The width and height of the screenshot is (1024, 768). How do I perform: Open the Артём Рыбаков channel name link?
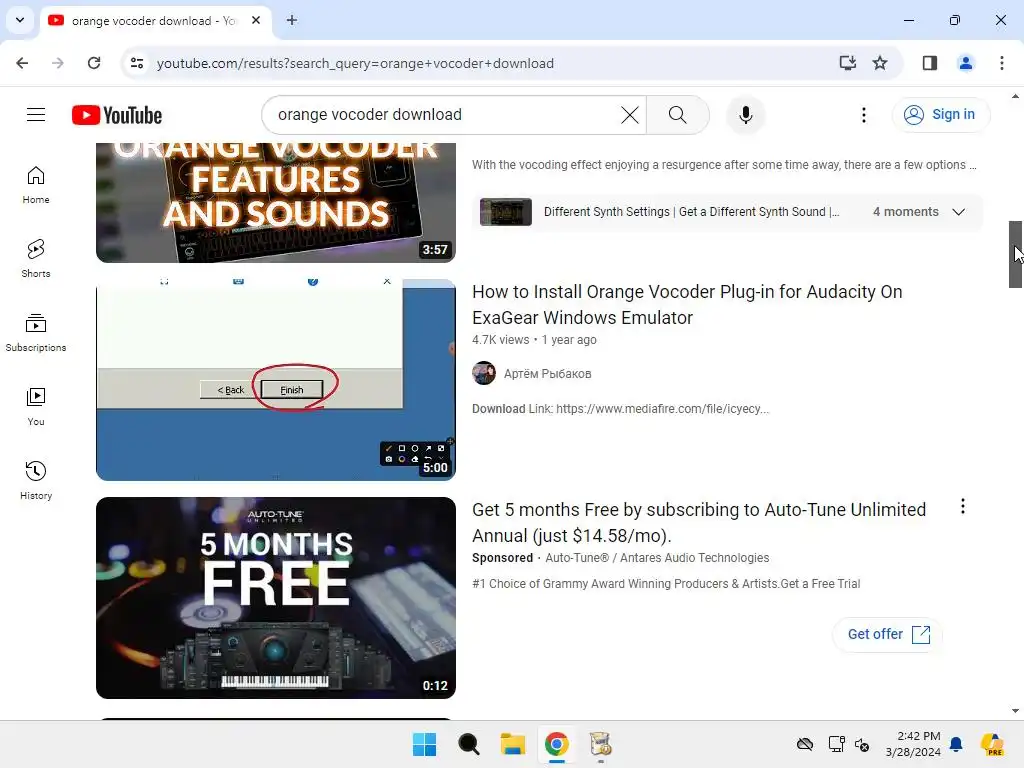(547, 374)
